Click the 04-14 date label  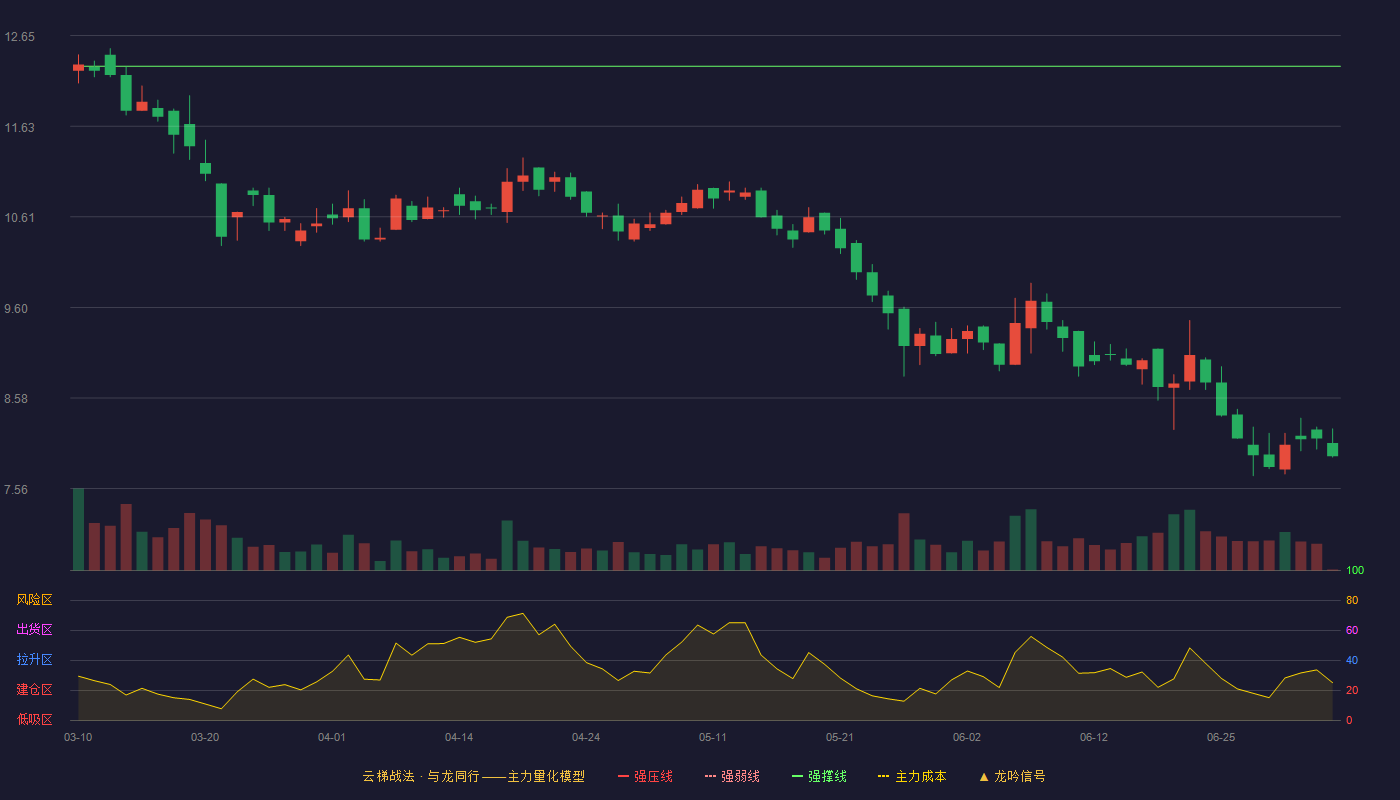(x=459, y=737)
